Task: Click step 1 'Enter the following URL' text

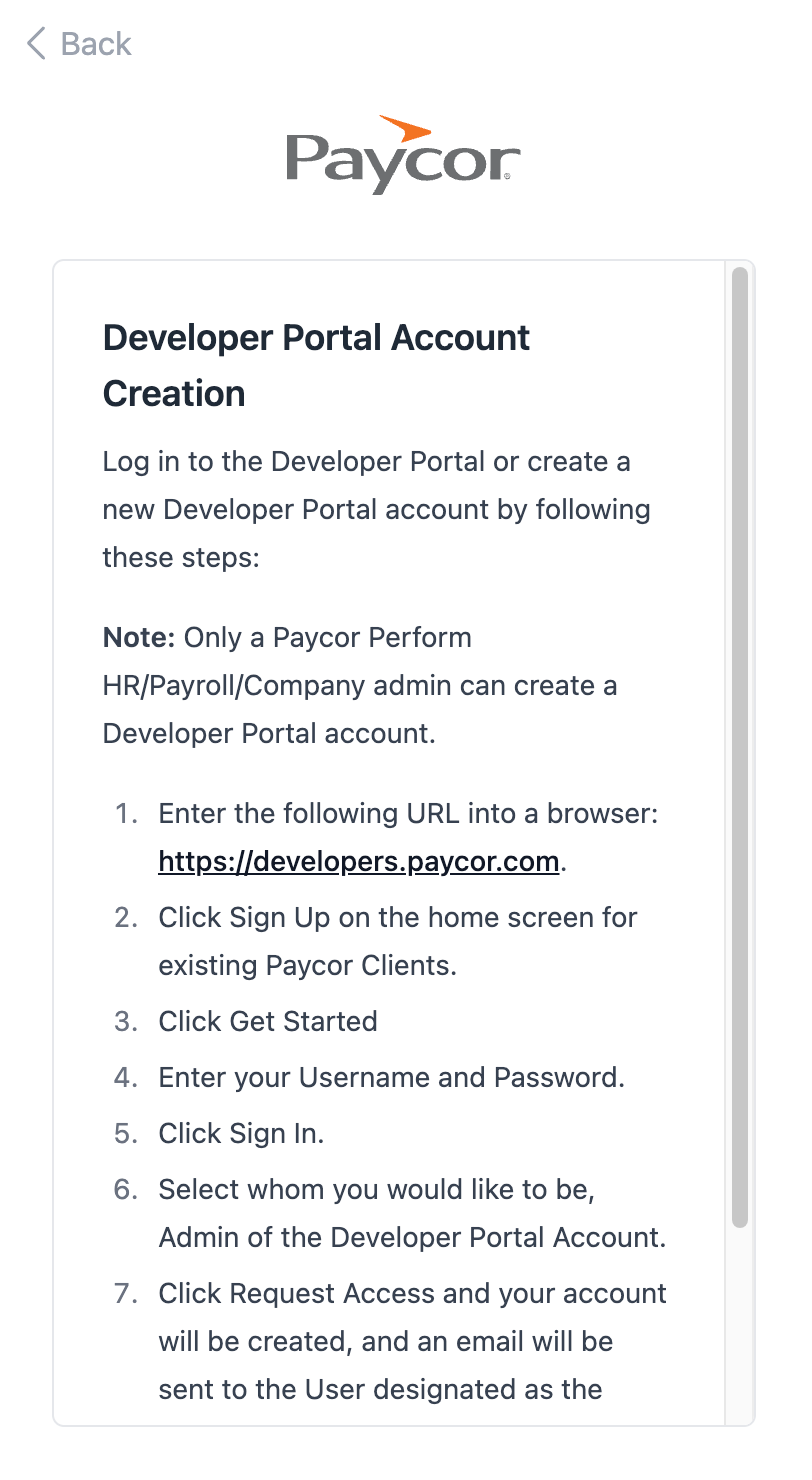Action: [408, 814]
